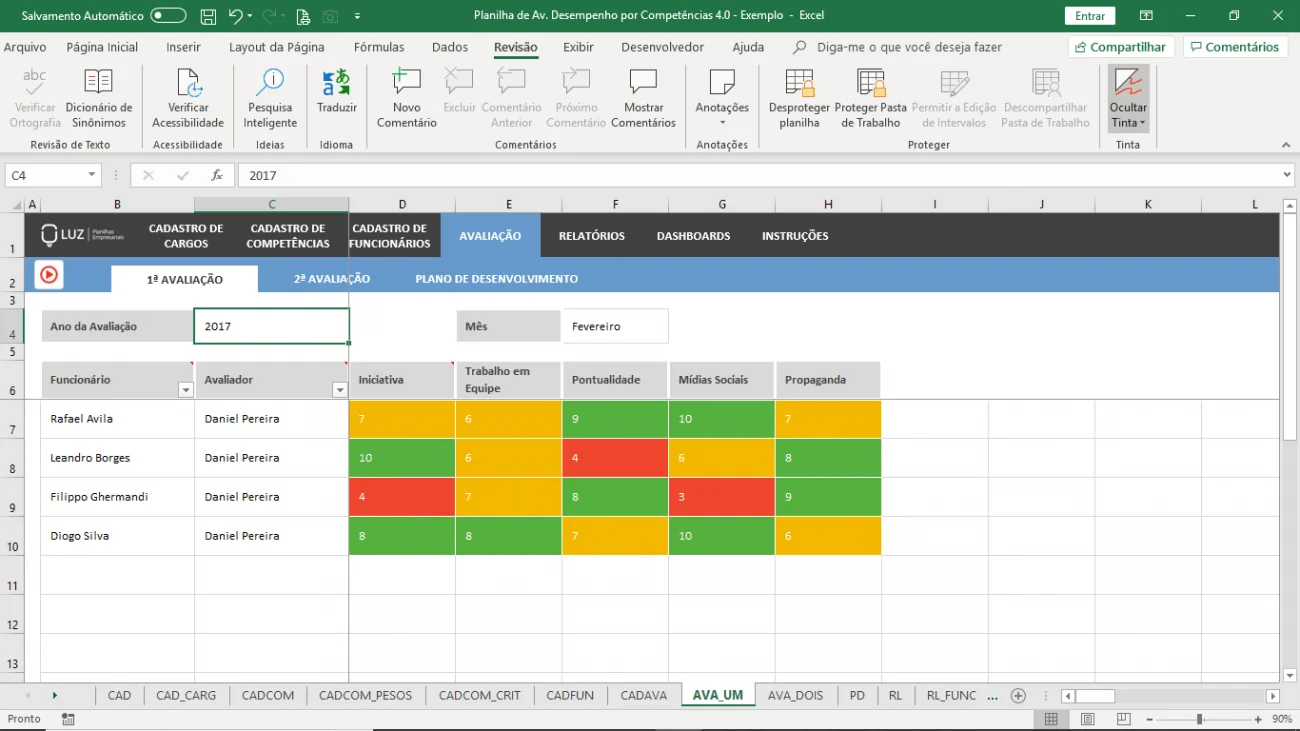Switch to Page Break Preview icon

coord(1123,719)
